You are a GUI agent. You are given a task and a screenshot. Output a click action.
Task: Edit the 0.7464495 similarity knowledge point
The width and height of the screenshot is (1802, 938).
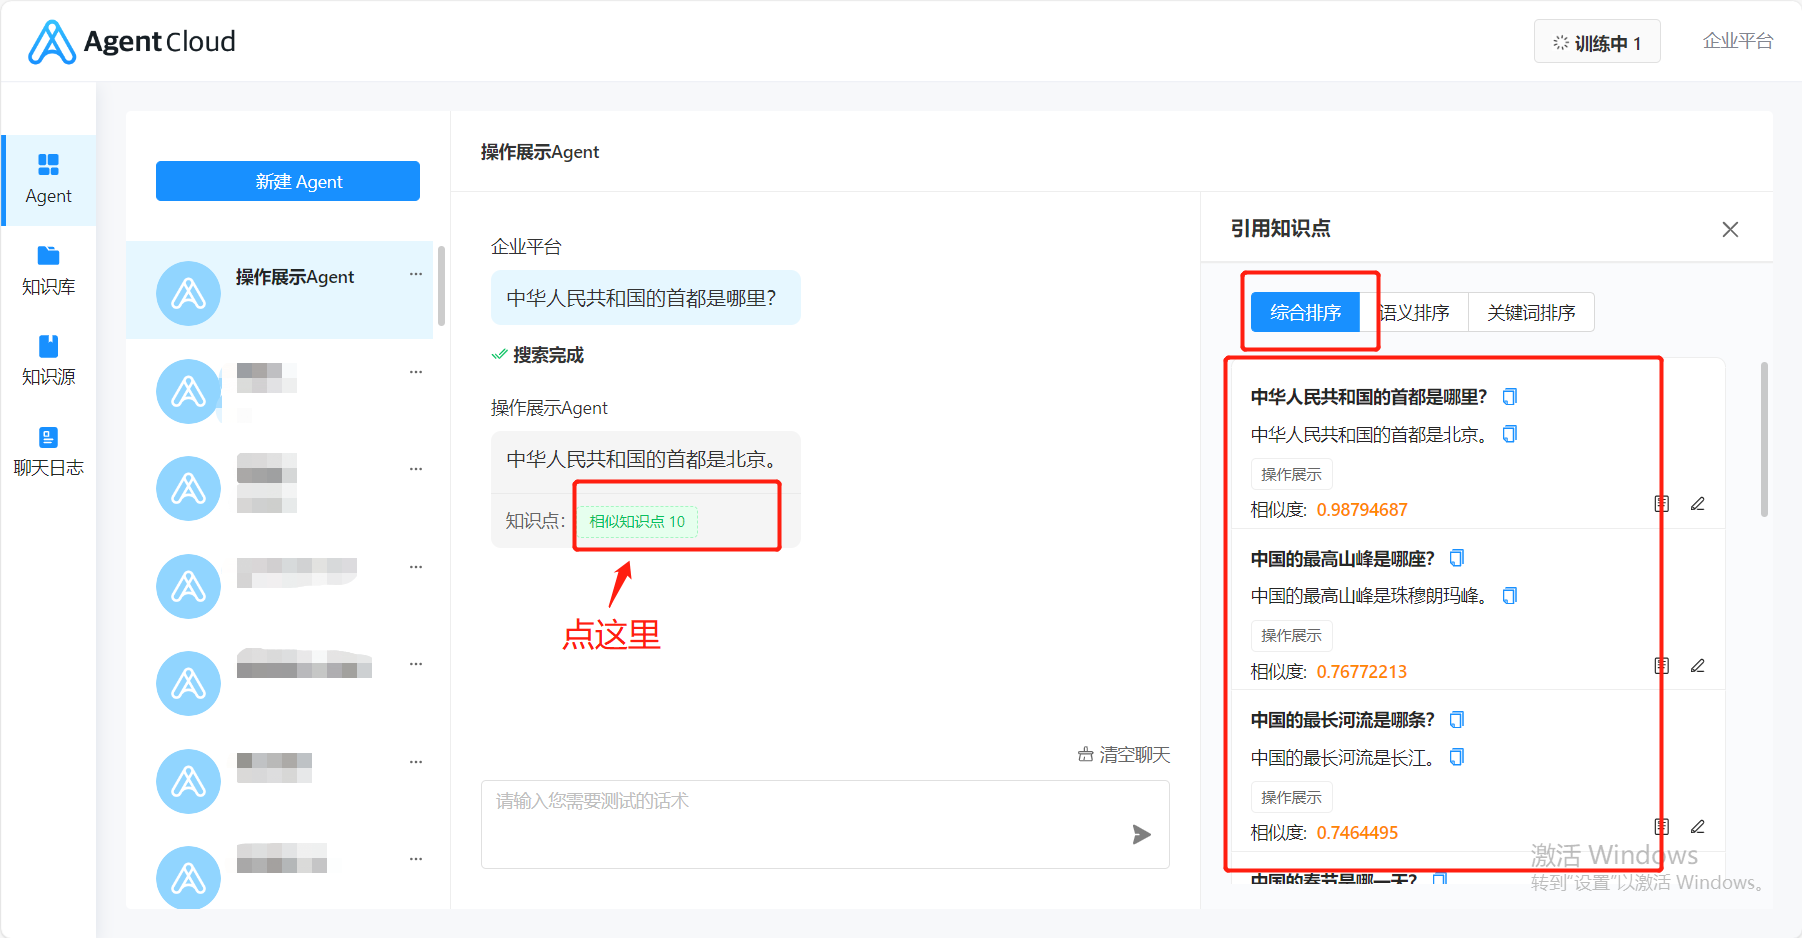click(x=1698, y=827)
